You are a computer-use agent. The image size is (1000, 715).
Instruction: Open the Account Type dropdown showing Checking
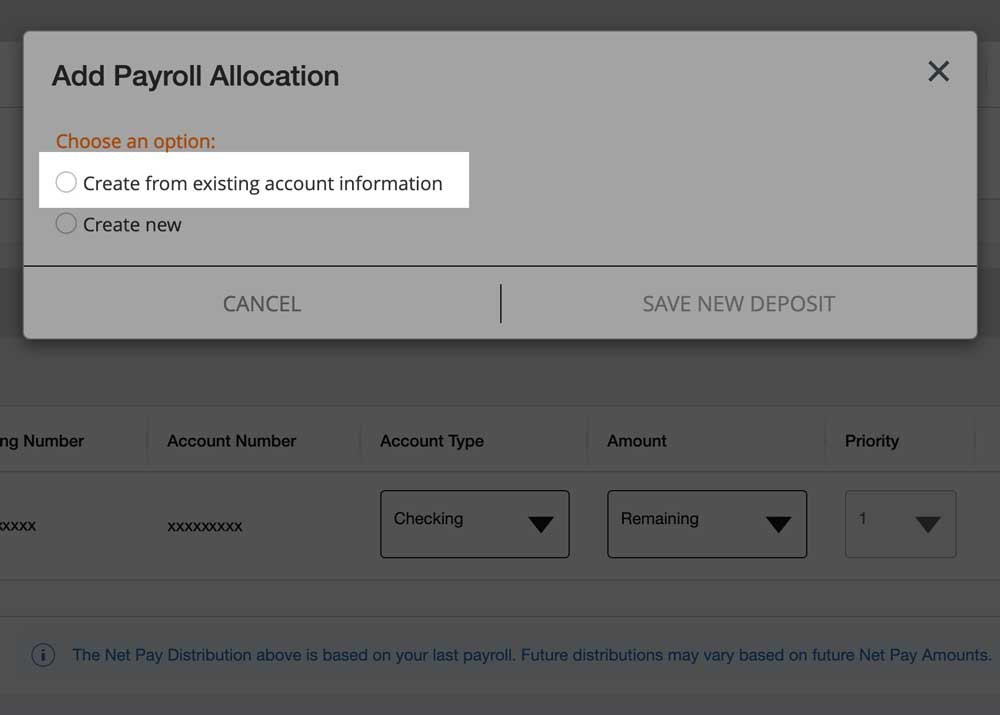(x=474, y=523)
